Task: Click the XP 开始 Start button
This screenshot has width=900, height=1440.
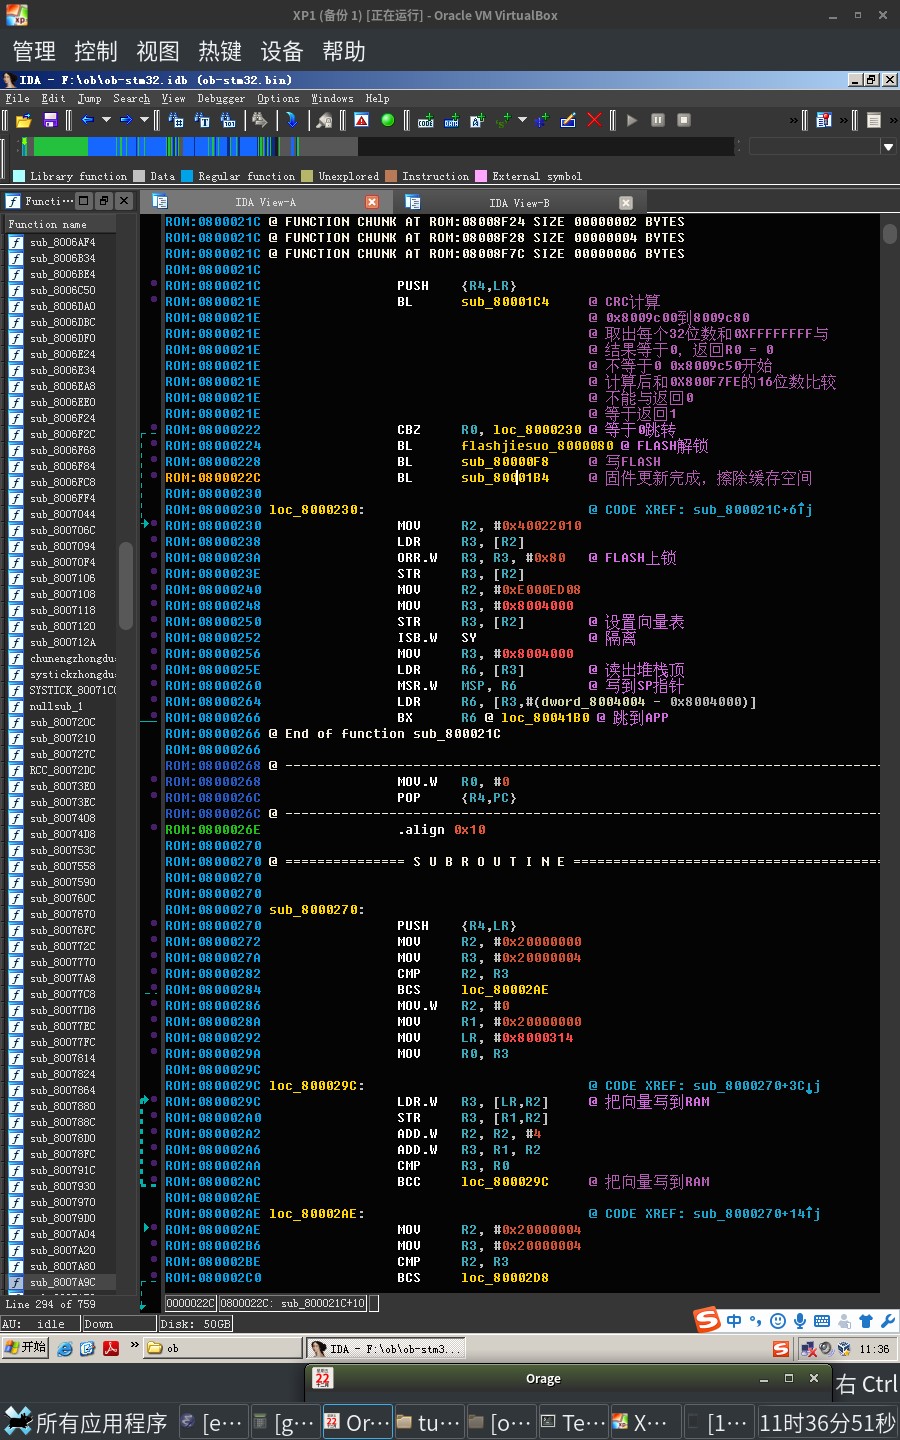Action: pyautogui.click(x=26, y=1347)
